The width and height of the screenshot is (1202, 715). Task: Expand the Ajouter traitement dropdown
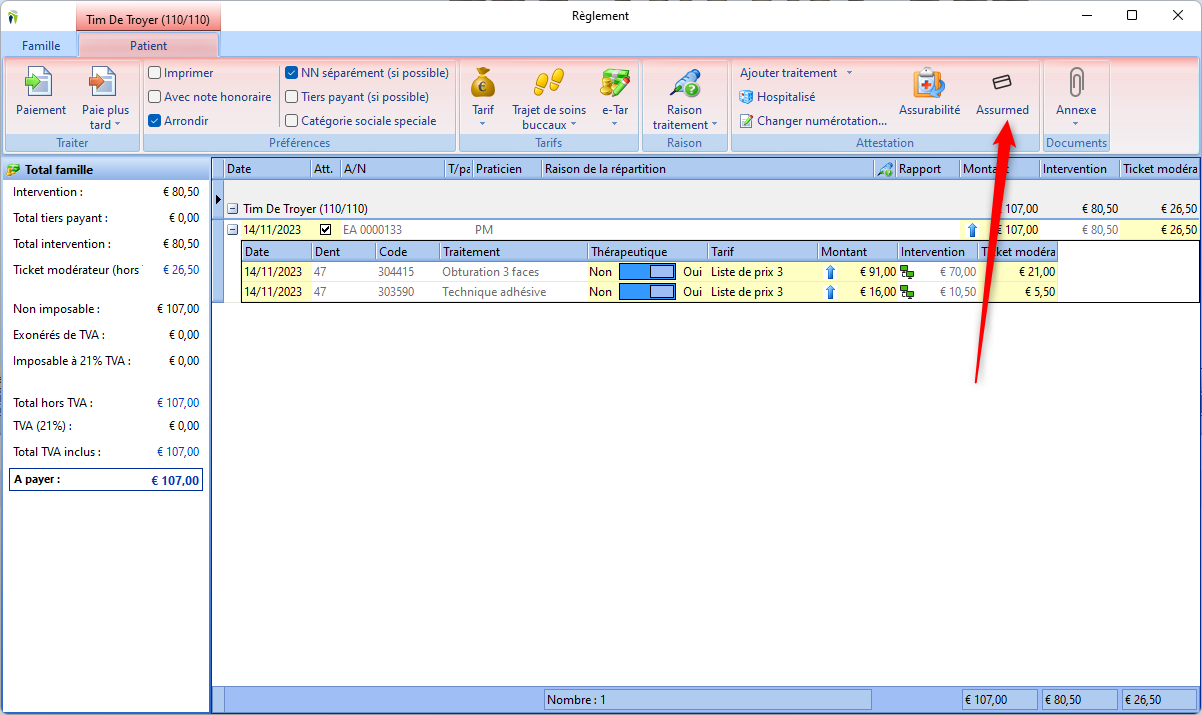pos(849,73)
